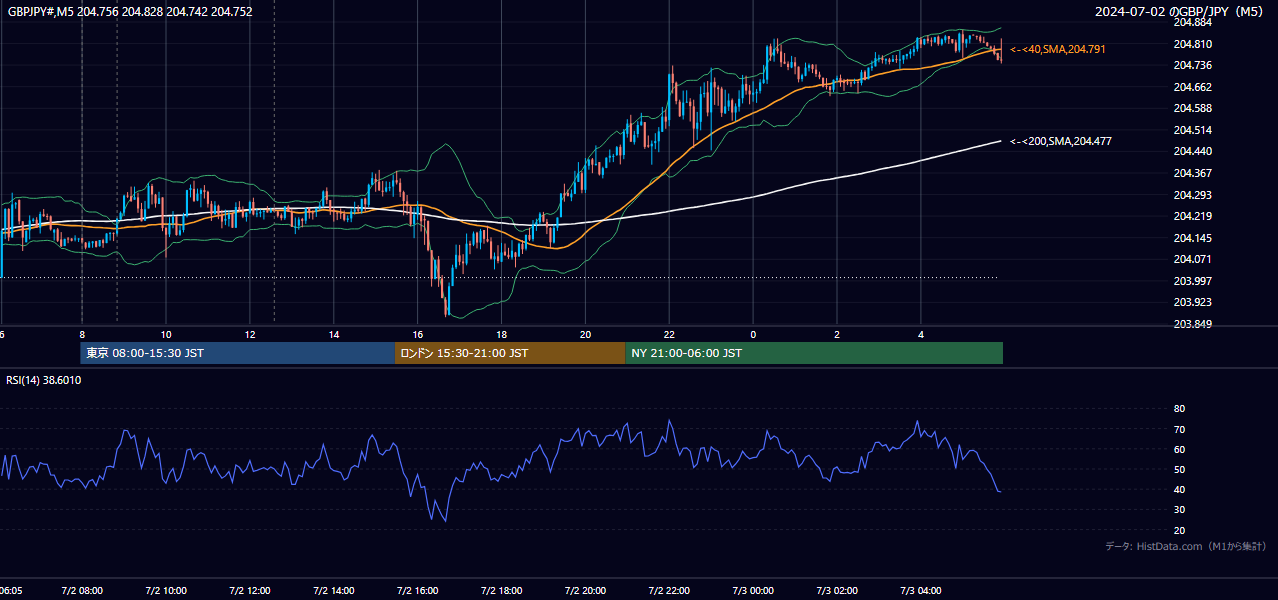Click price axis label 204.293
This screenshot has width=1278, height=600.
pos(1192,195)
